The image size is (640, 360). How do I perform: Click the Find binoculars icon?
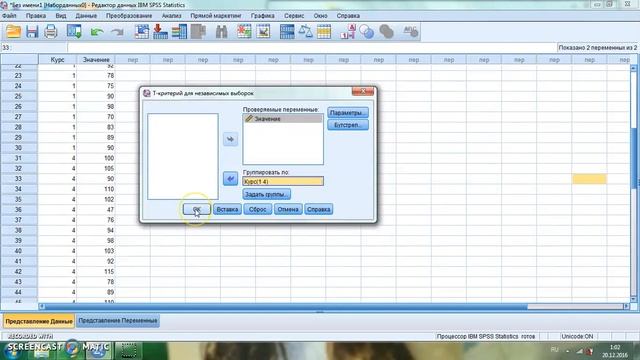(x=221, y=32)
